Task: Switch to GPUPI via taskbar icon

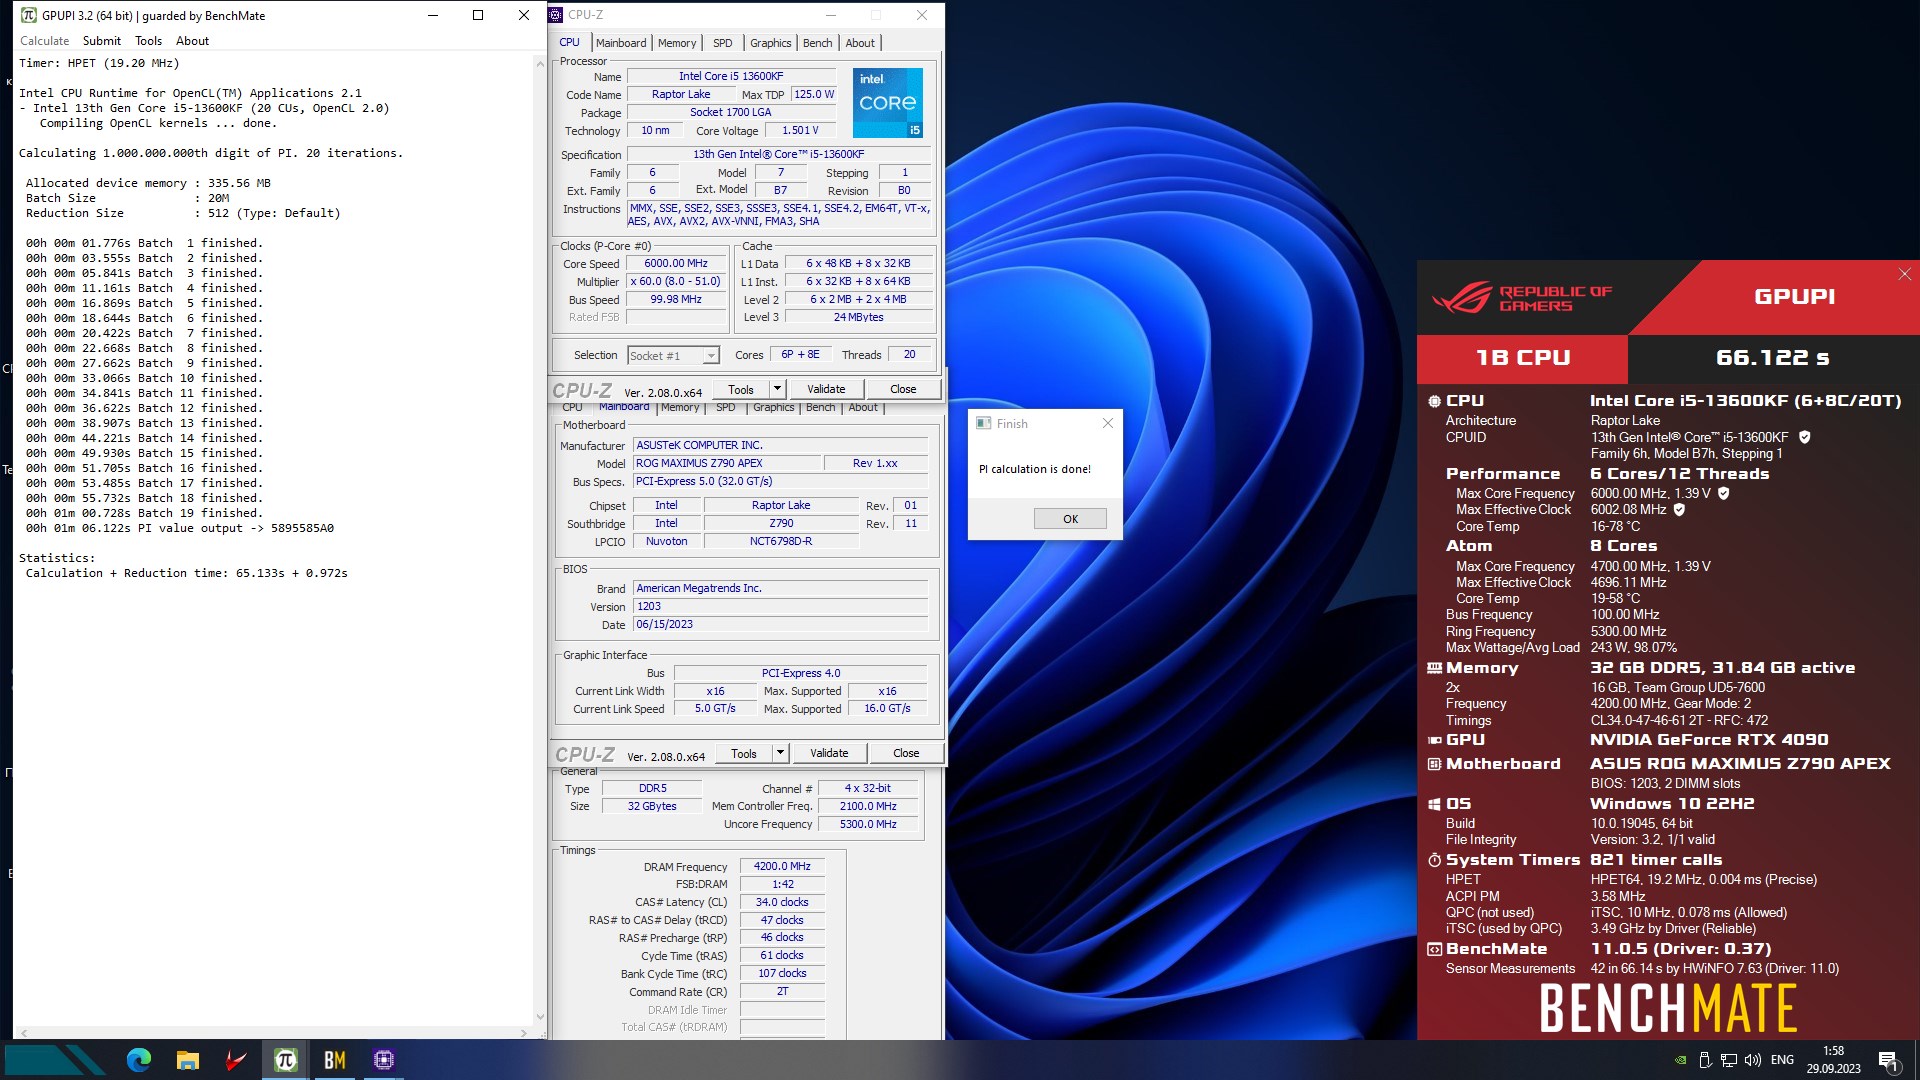Action: click(x=285, y=1060)
